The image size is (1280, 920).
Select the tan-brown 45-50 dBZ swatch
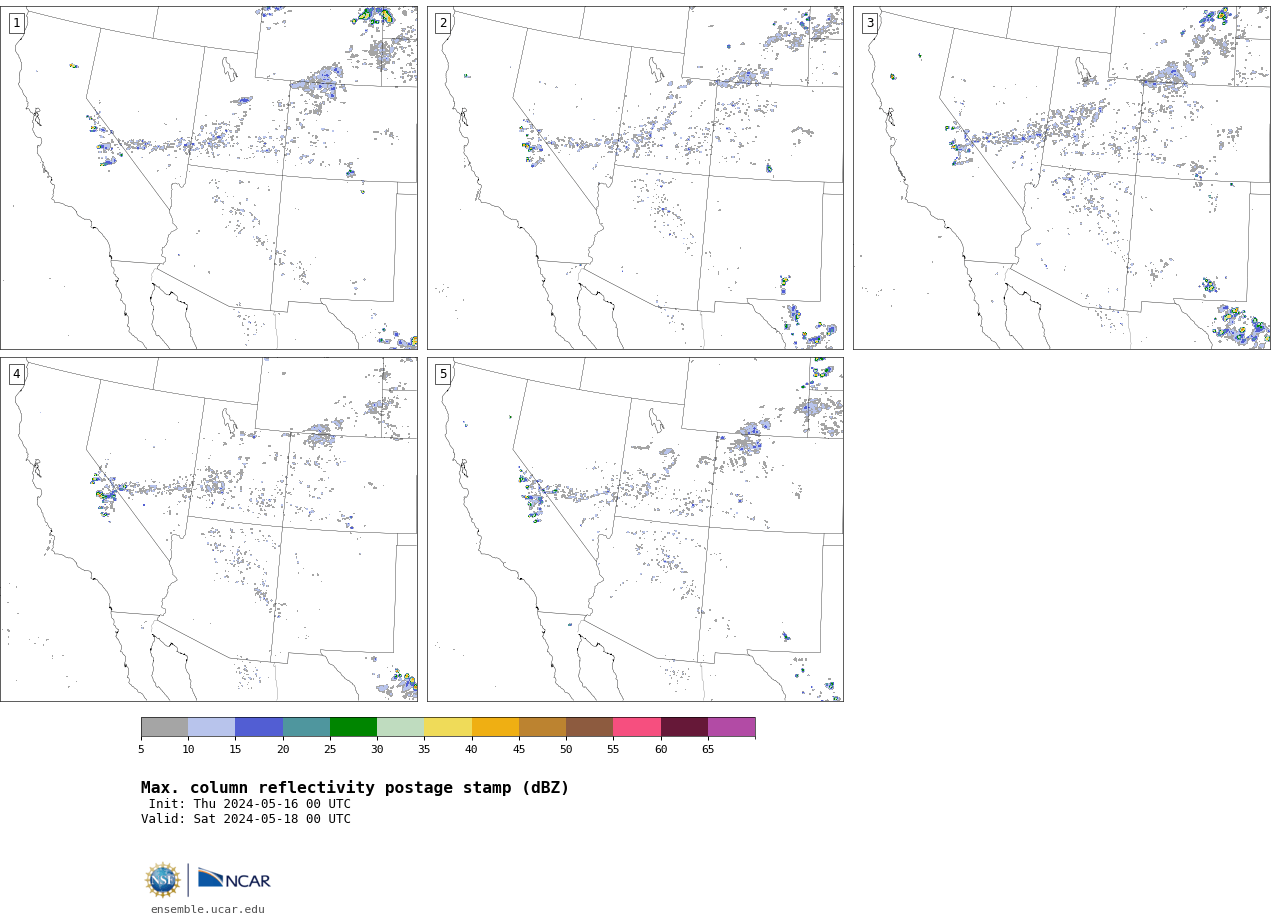pos(542,727)
